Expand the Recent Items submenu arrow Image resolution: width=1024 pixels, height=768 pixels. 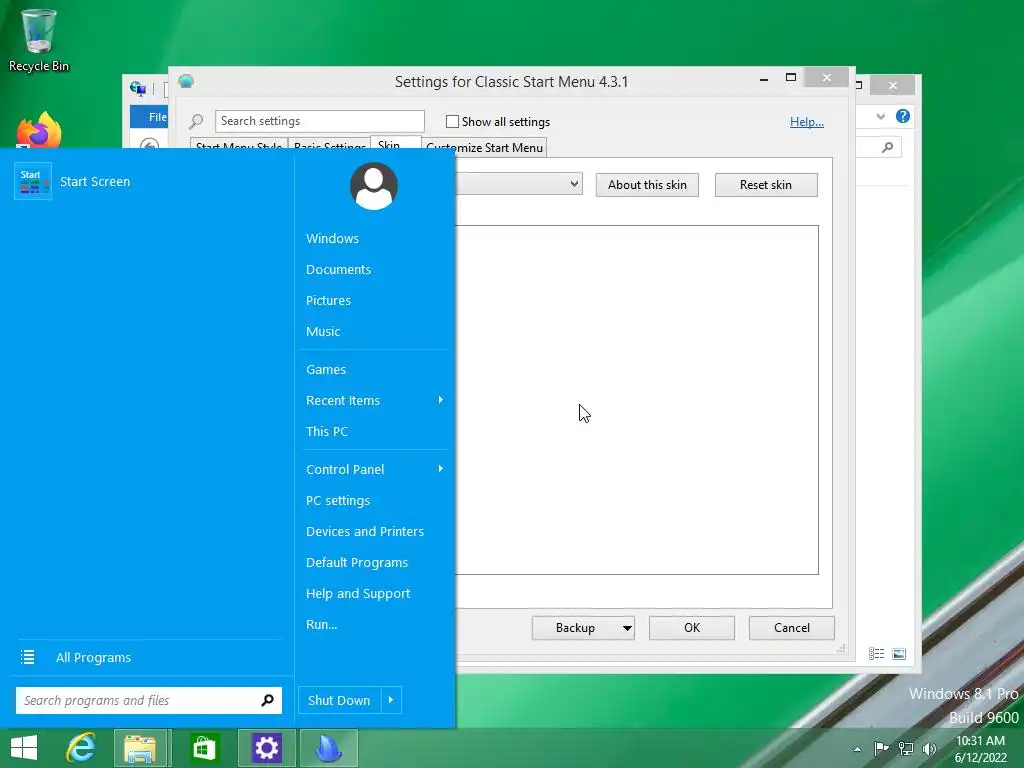pyautogui.click(x=441, y=400)
